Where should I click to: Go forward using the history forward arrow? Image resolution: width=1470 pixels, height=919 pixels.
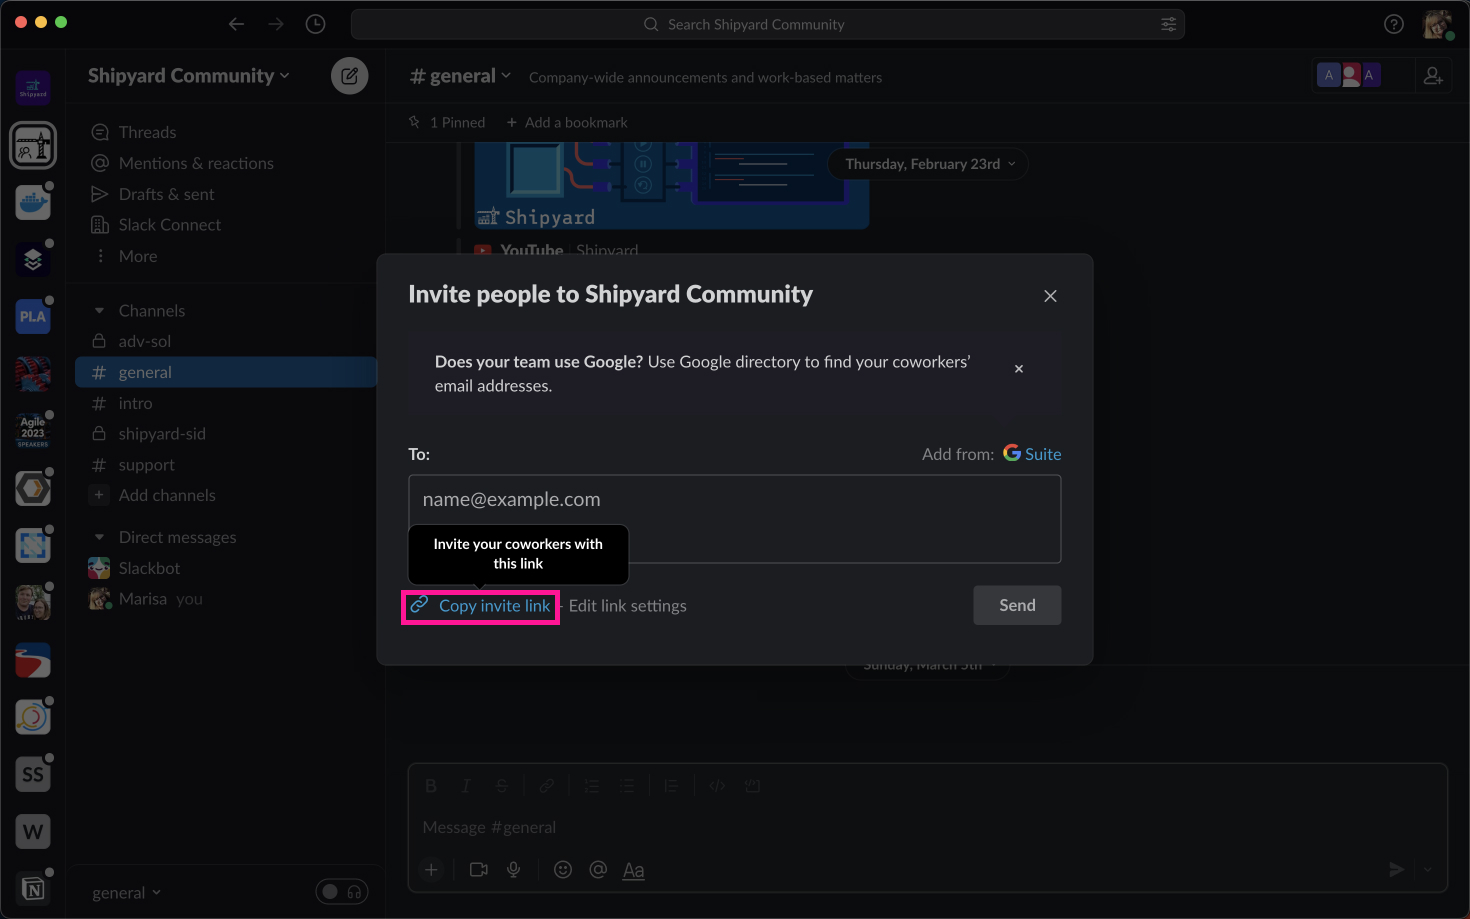276,24
